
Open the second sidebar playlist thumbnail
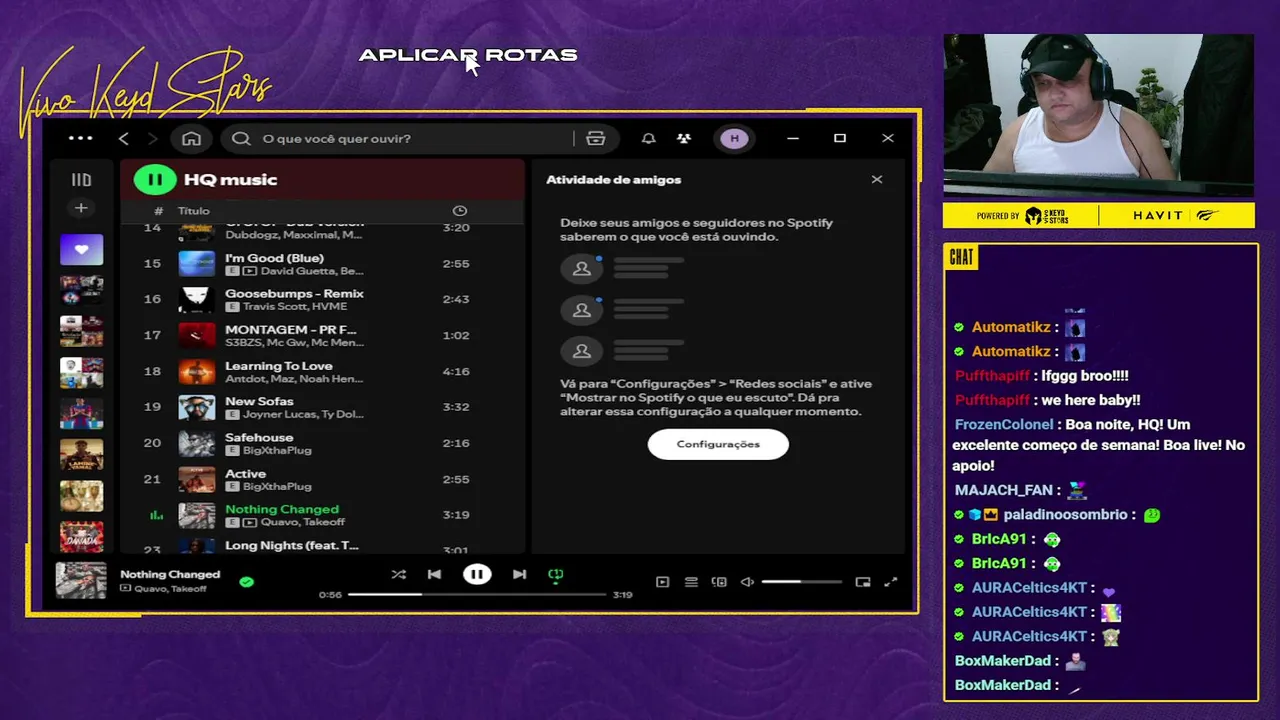click(x=81, y=290)
